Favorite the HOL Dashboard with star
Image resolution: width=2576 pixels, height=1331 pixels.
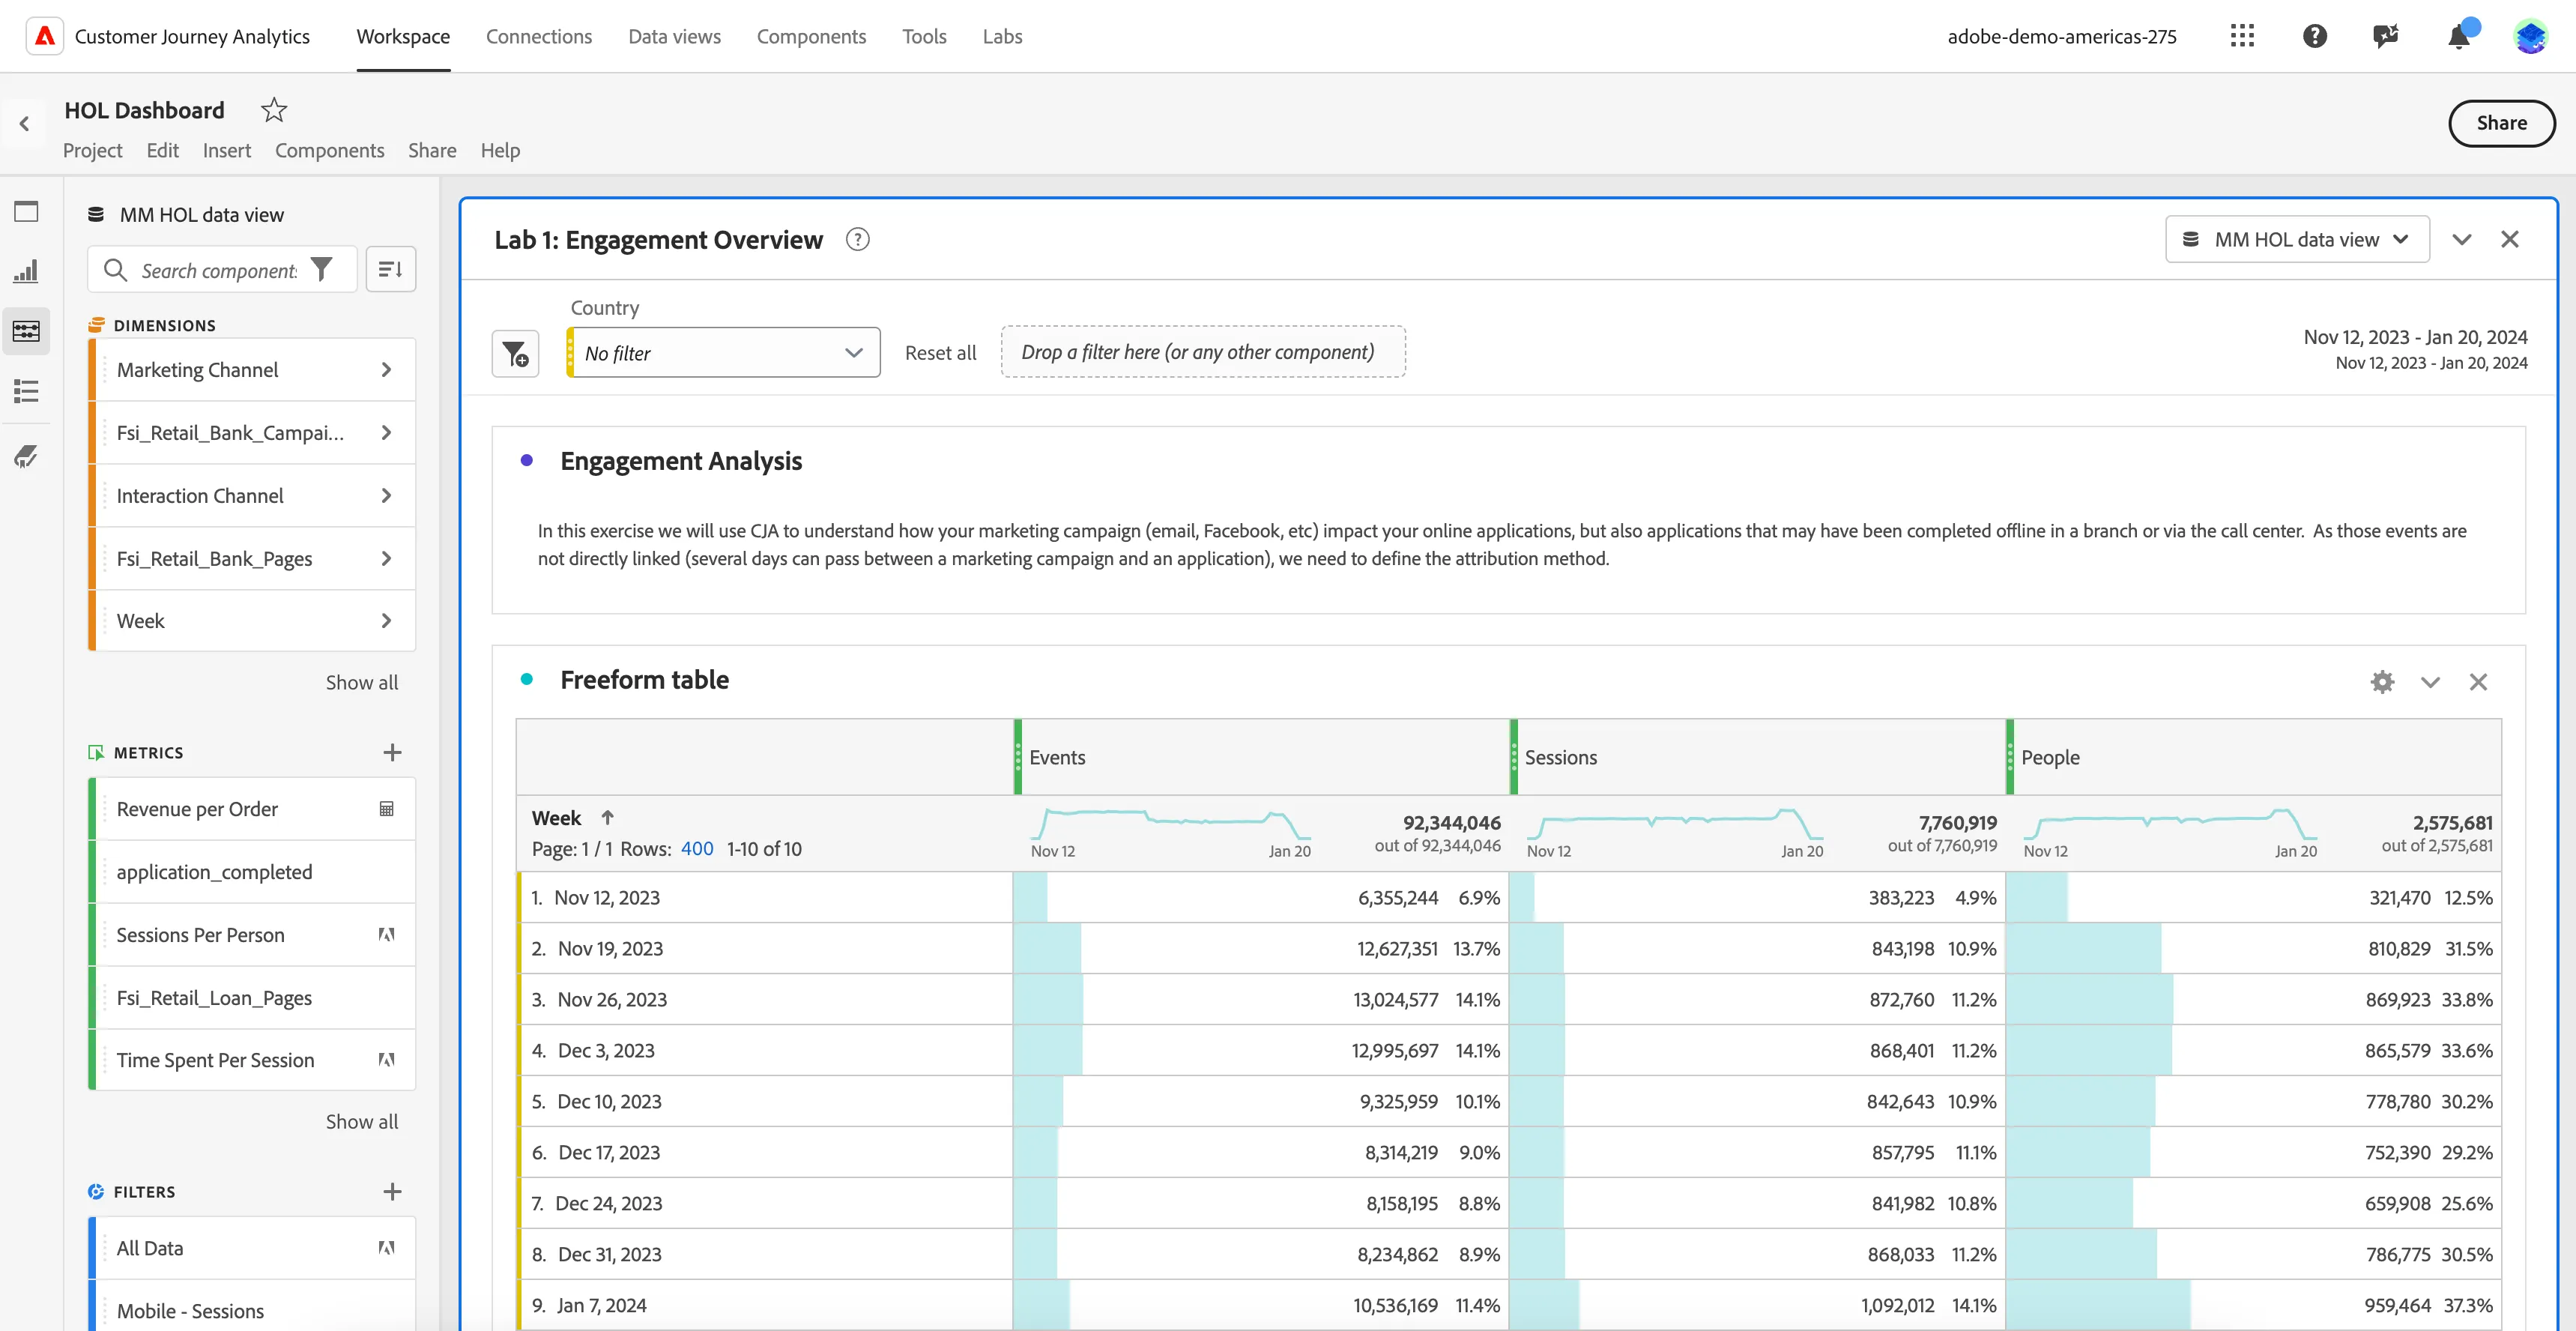coord(273,110)
